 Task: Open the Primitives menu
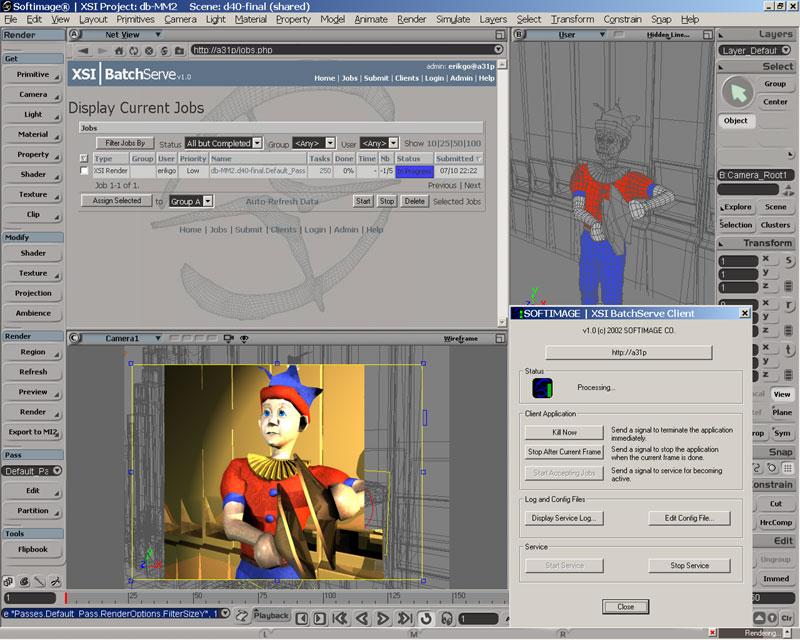pyautogui.click(x=135, y=19)
